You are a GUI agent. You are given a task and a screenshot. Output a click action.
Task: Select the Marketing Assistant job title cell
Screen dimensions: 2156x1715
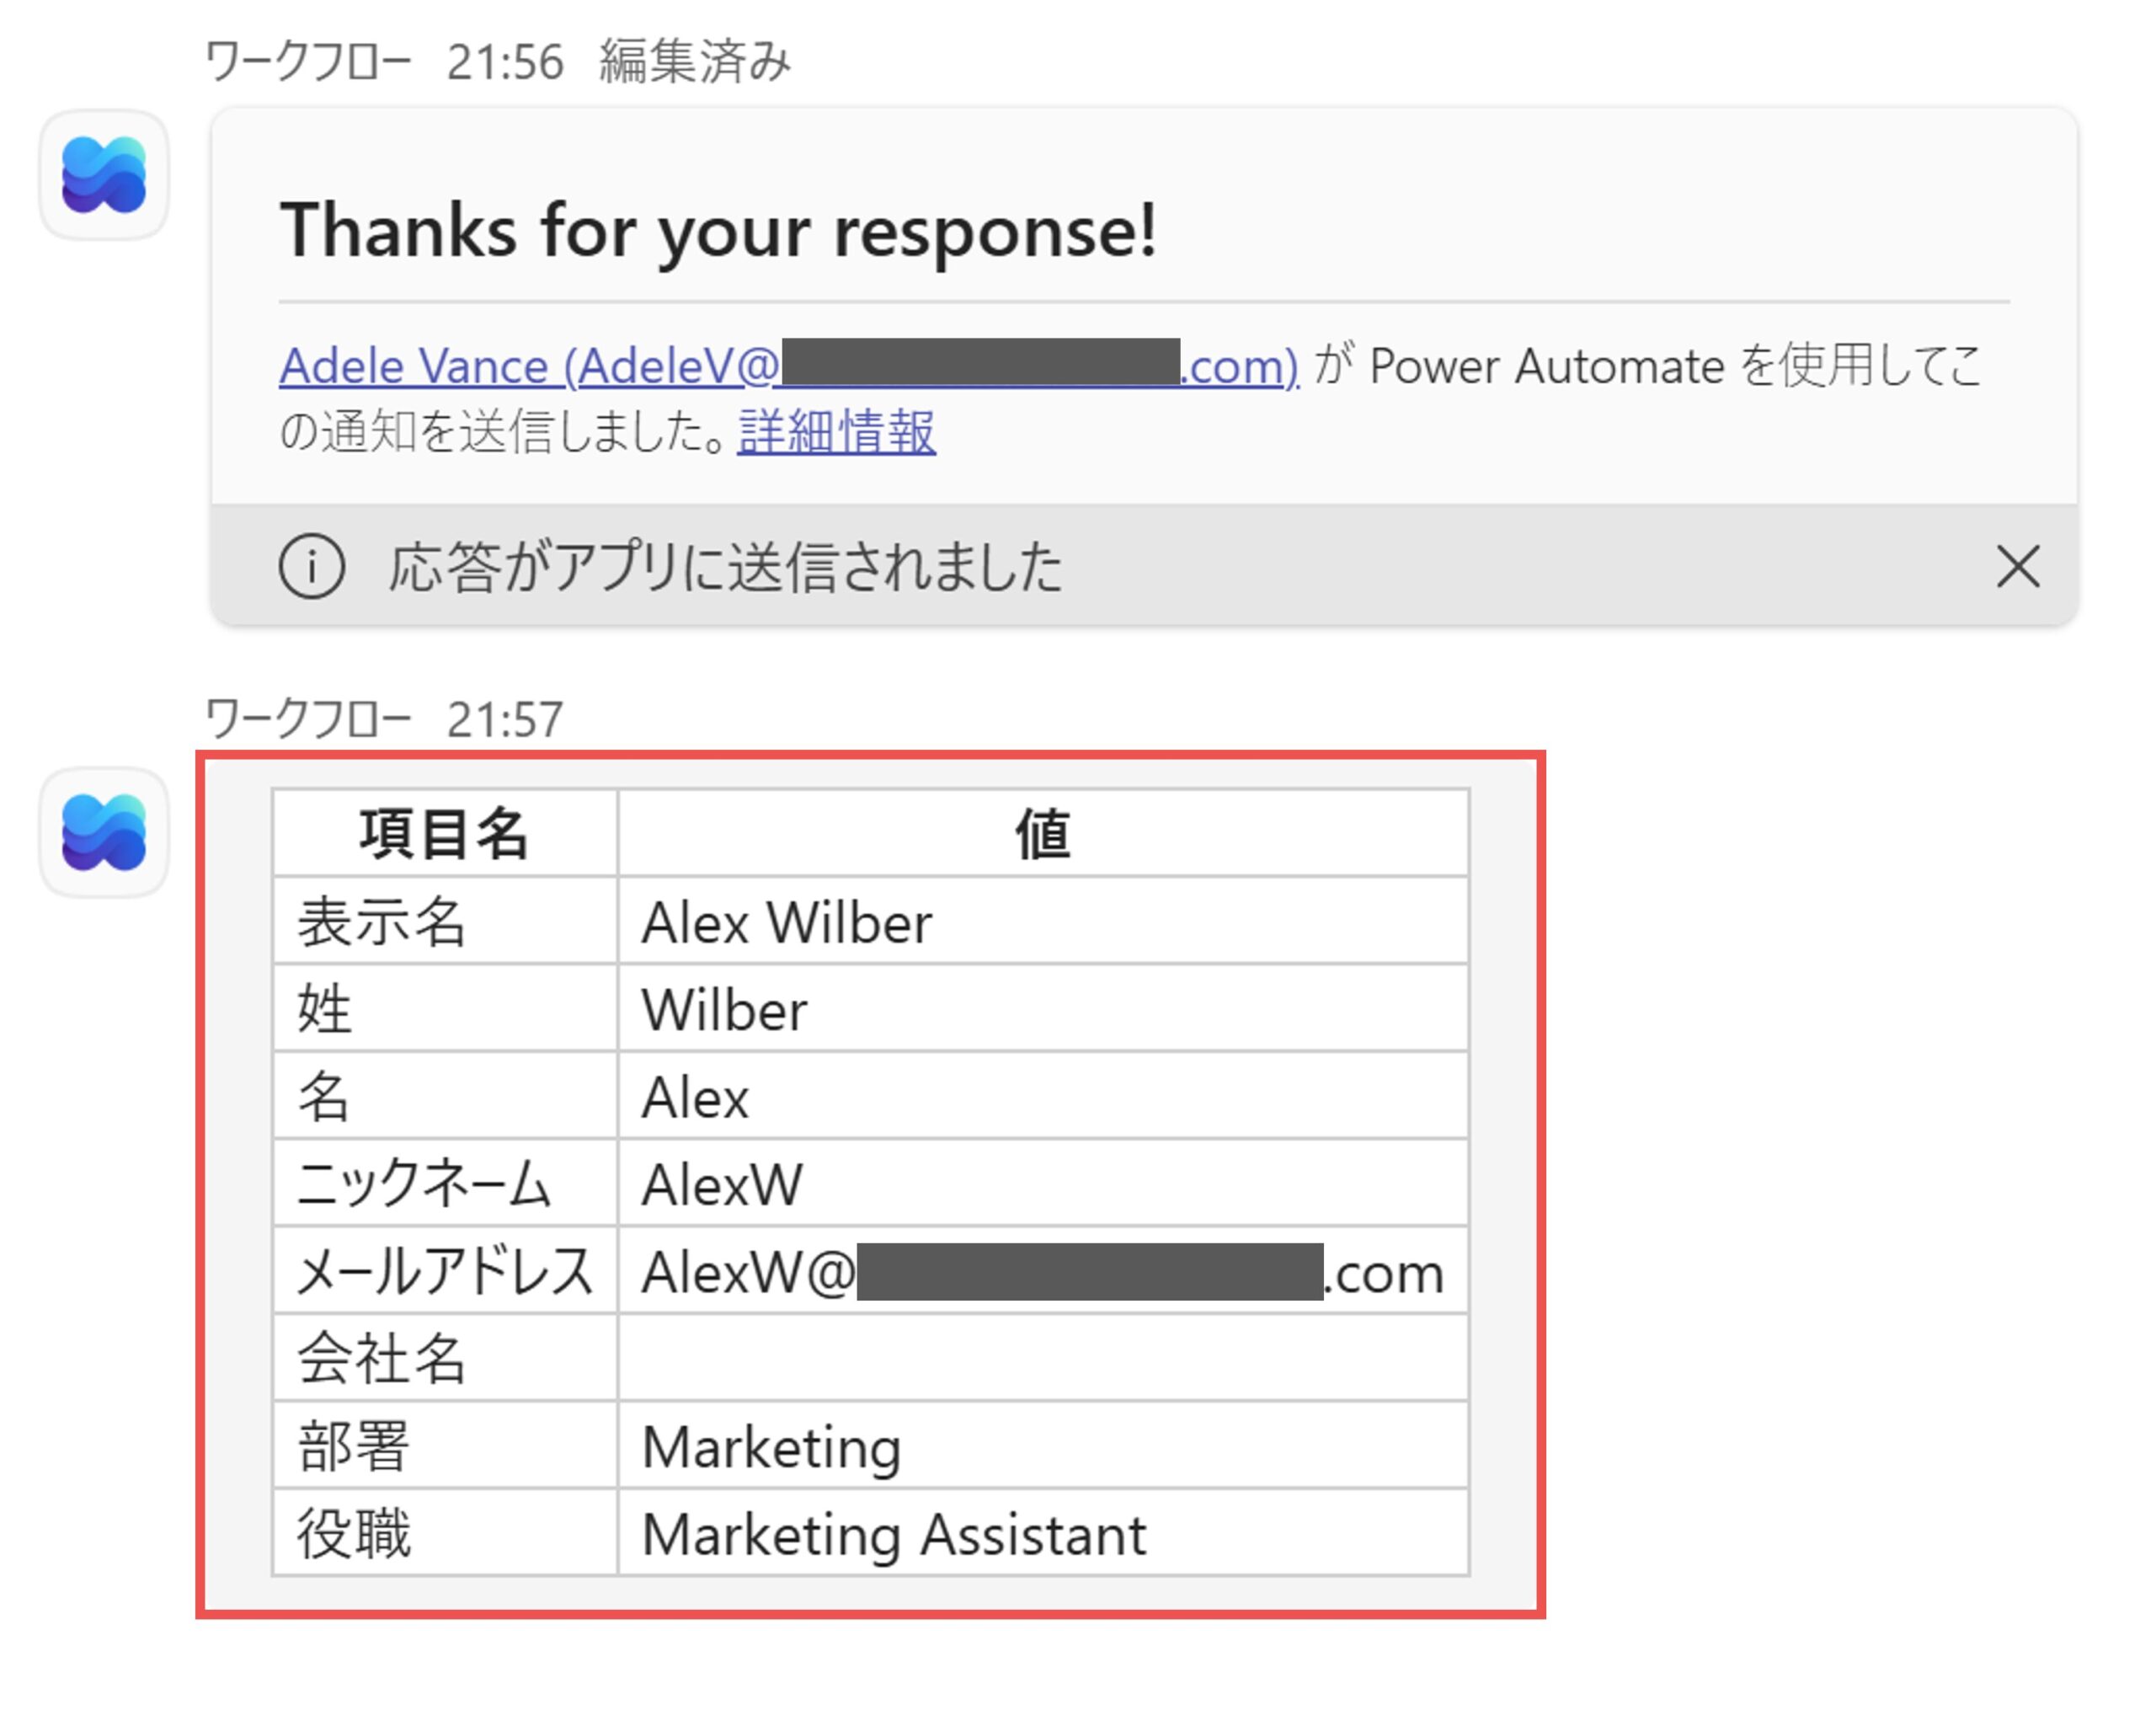coord(893,1534)
